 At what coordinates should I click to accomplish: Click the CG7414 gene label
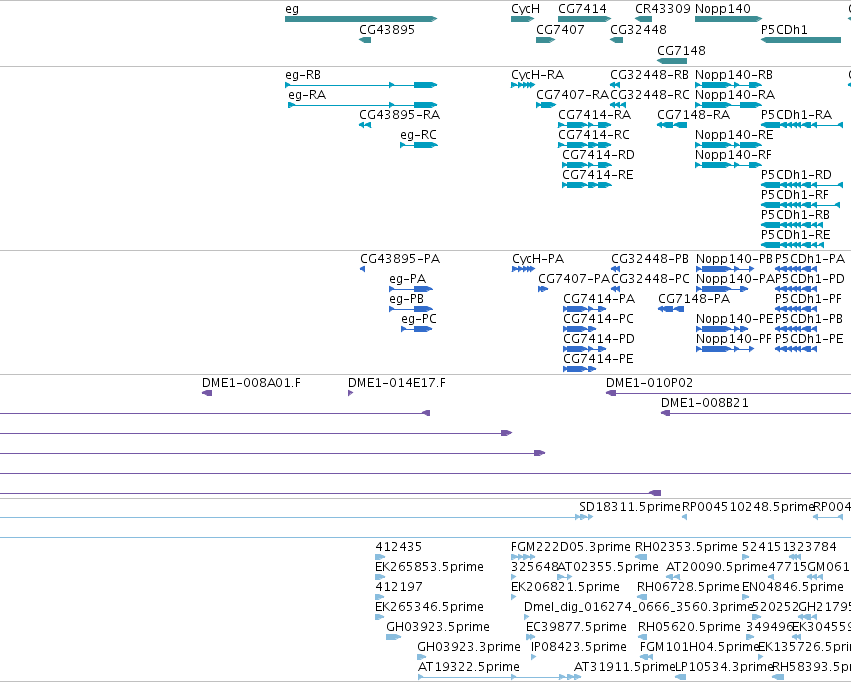pos(582,9)
